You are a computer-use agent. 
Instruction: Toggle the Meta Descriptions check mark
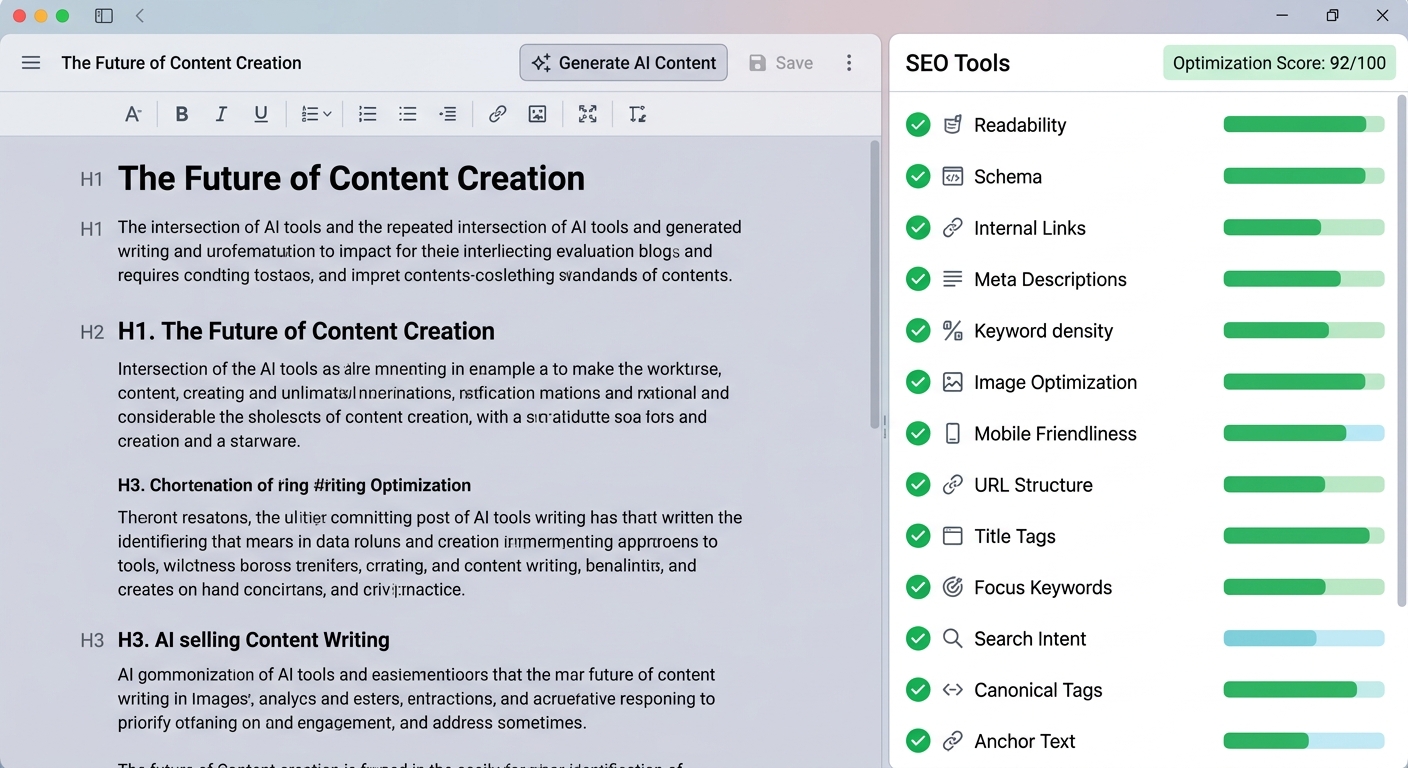918,279
